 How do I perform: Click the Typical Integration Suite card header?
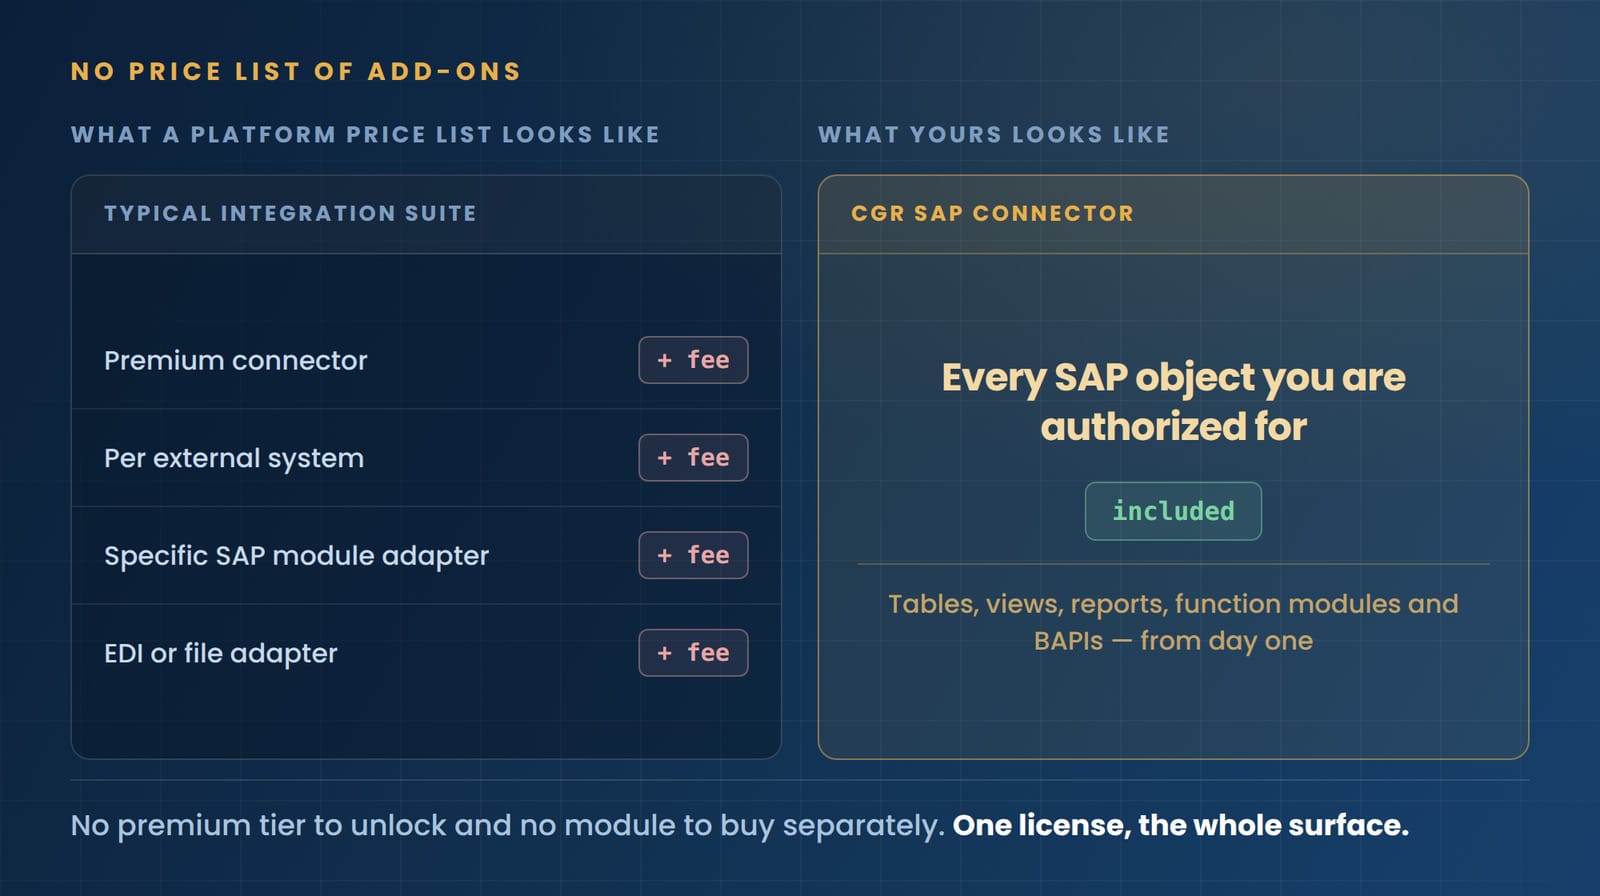426,214
